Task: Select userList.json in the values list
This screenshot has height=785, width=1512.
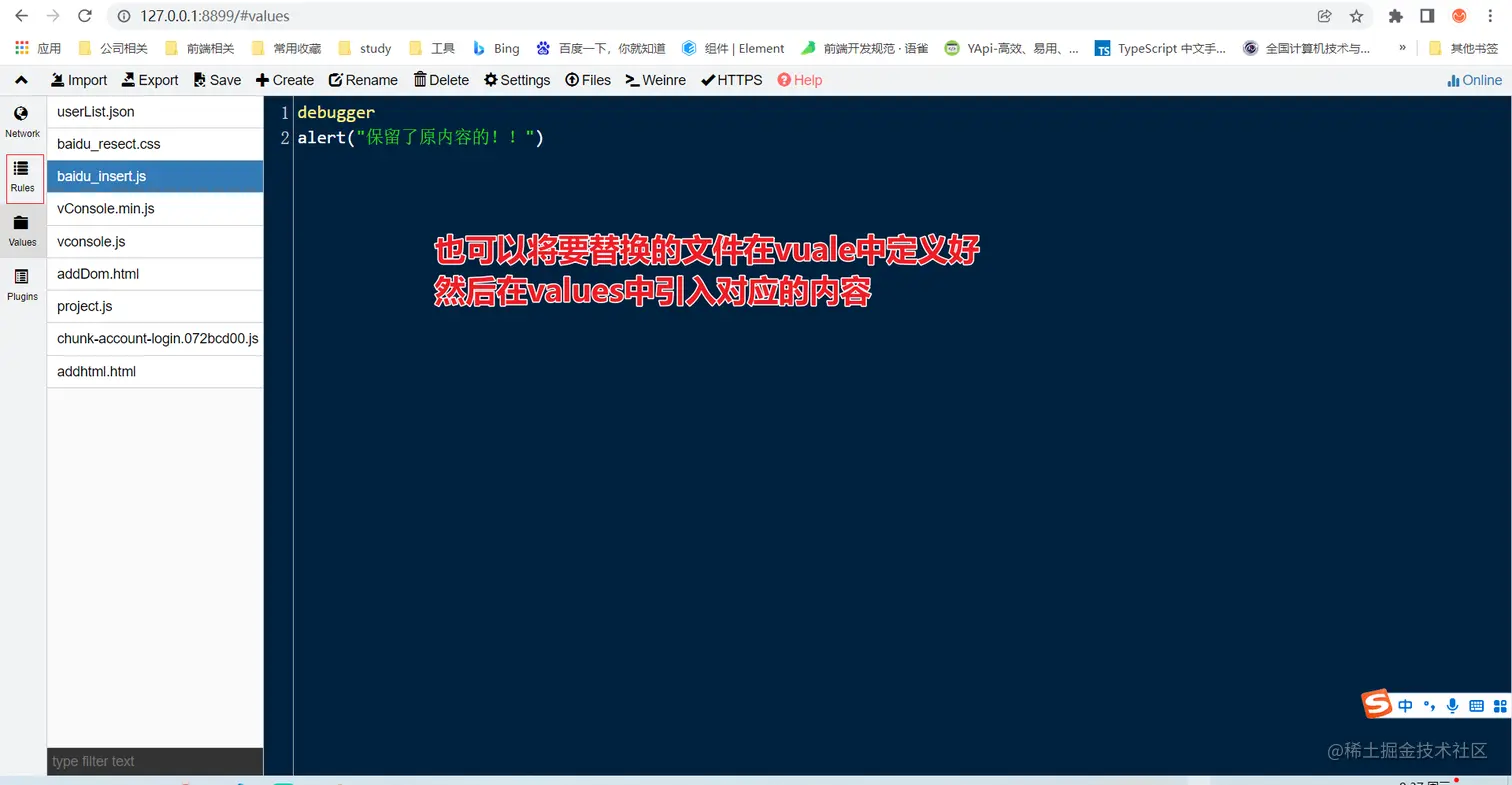Action: 155,112
